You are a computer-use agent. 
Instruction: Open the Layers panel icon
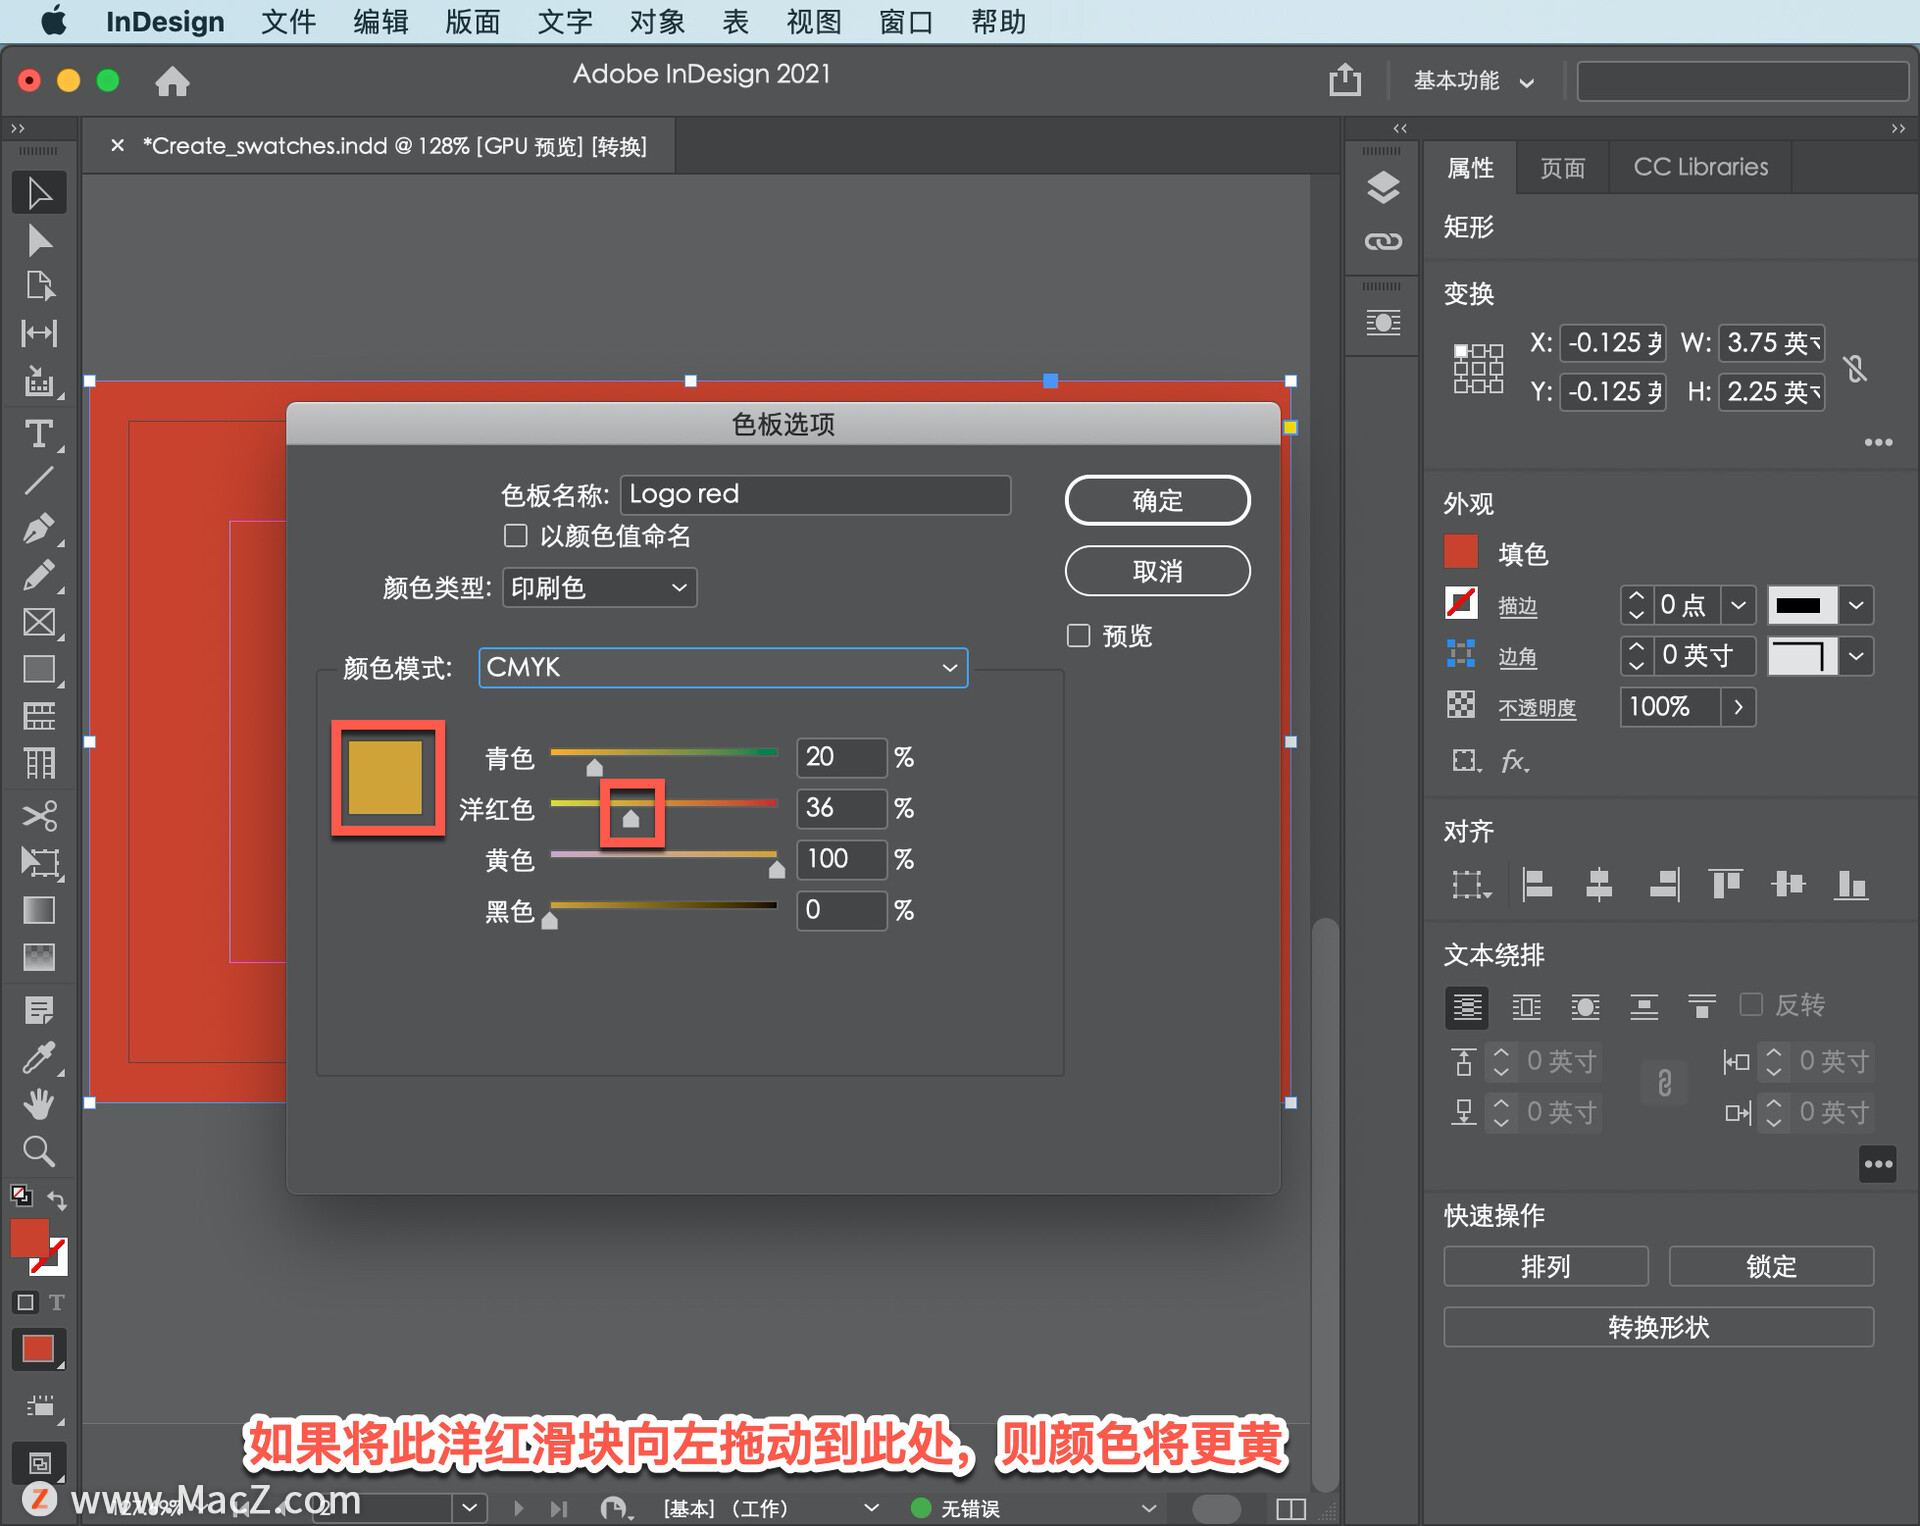[x=1382, y=187]
